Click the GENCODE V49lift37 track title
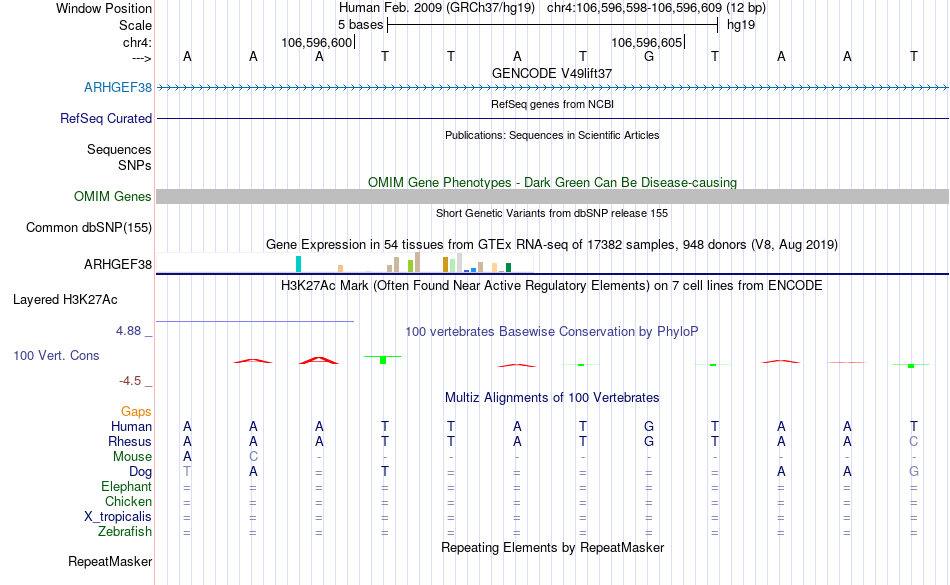The height and width of the screenshot is (585, 950). (551, 73)
